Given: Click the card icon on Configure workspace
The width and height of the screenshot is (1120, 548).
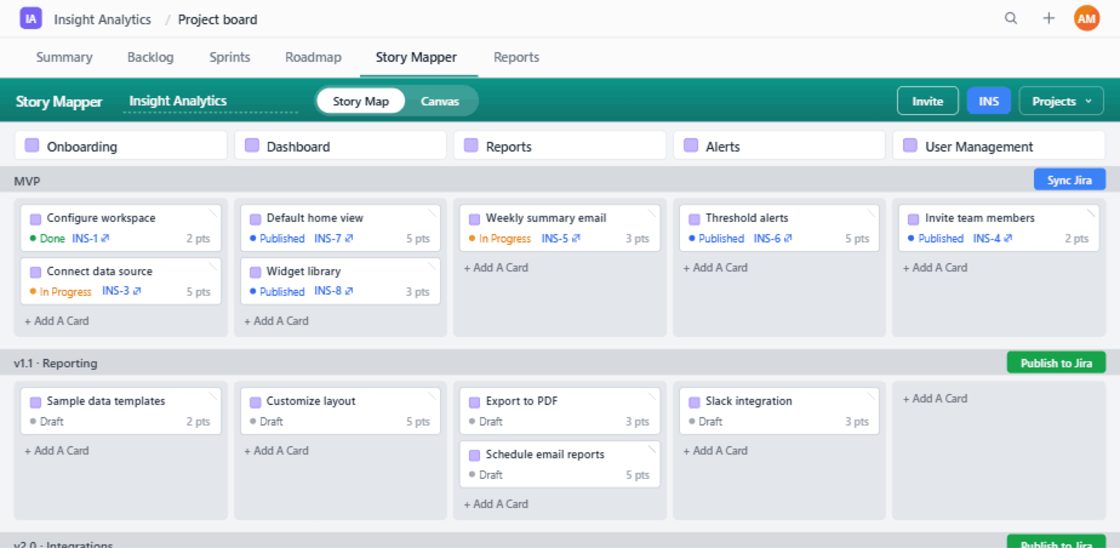Looking at the screenshot, I should click(x=36, y=219).
